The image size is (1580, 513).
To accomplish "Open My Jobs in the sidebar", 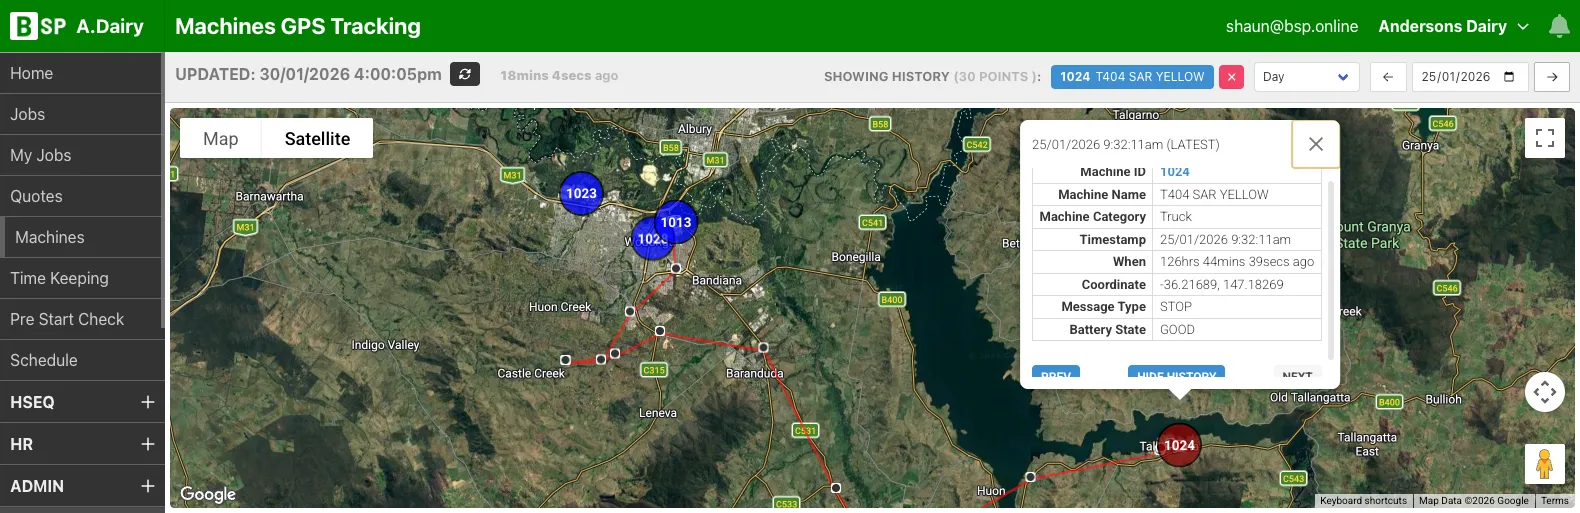I will pos(81,155).
